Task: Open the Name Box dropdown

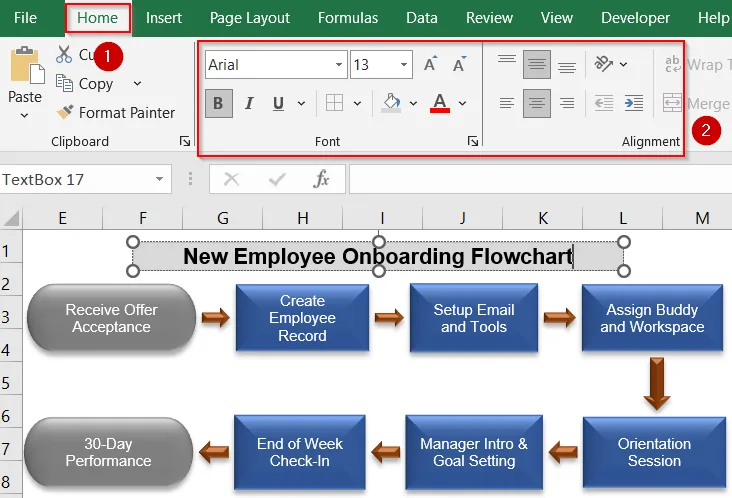Action: point(160,179)
